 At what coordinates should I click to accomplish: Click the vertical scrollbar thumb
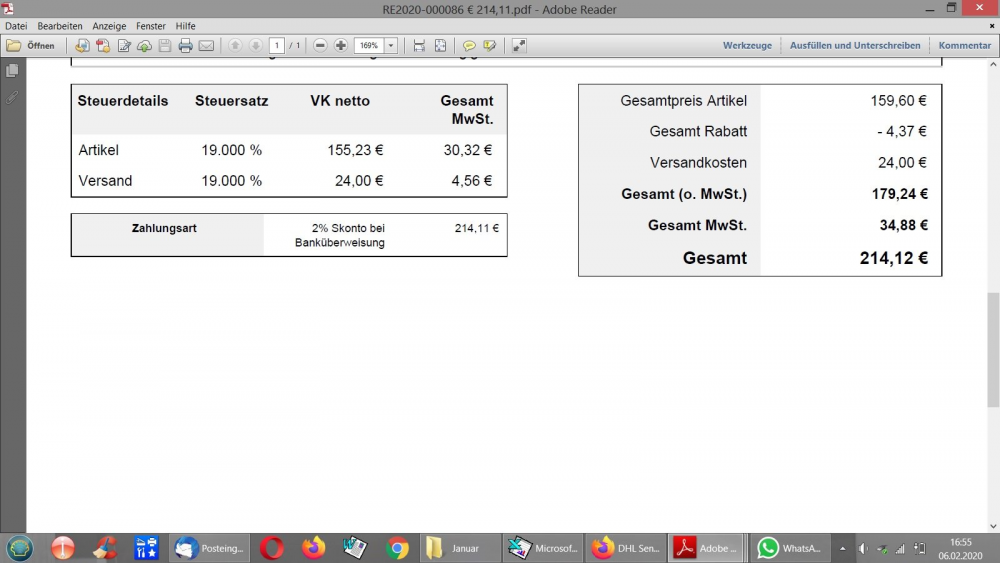coord(993,349)
